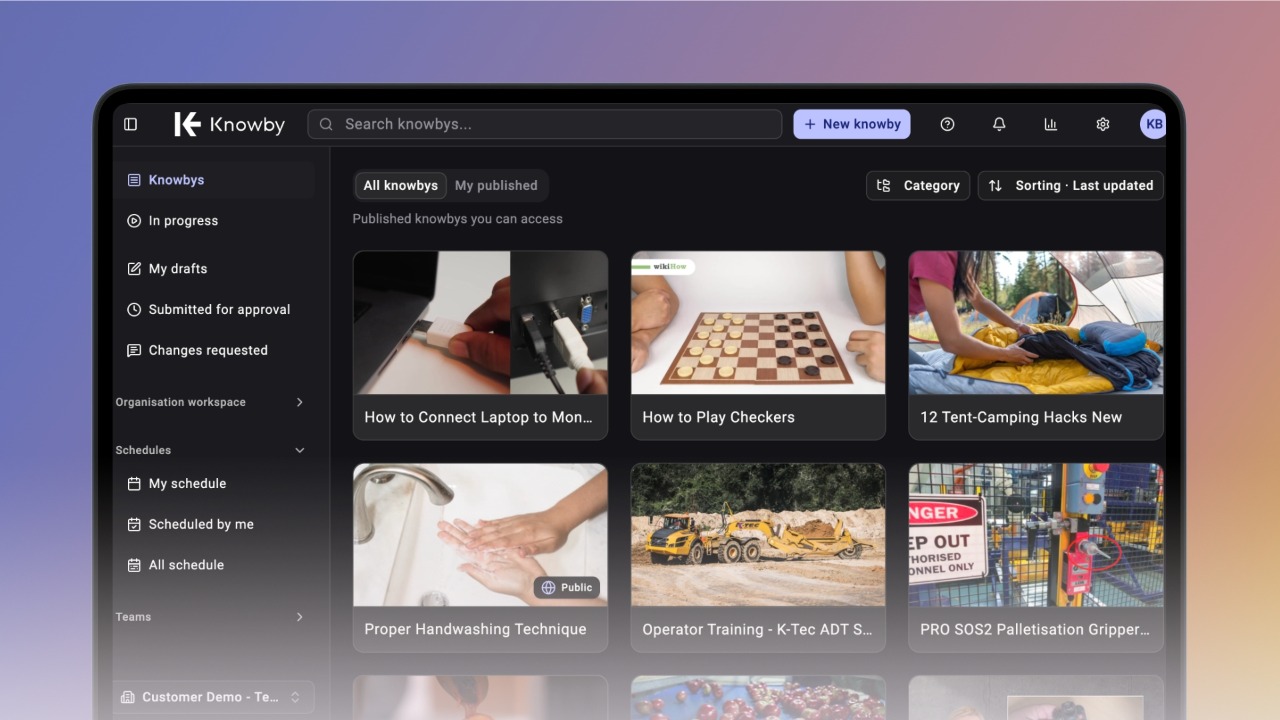Click the KB user avatar

point(1153,124)
